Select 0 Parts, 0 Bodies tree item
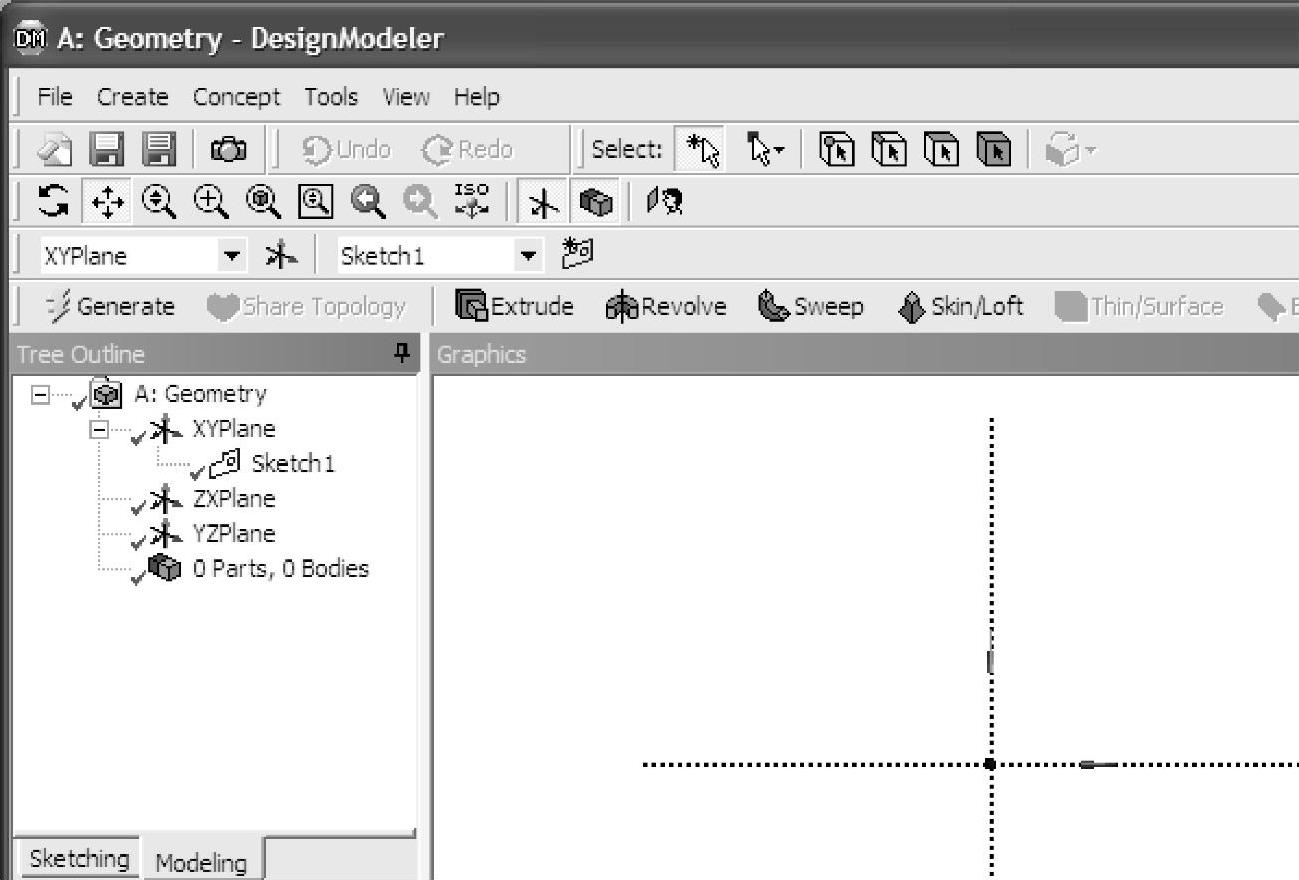This screenshot has height=880, width=1299. 280,568
